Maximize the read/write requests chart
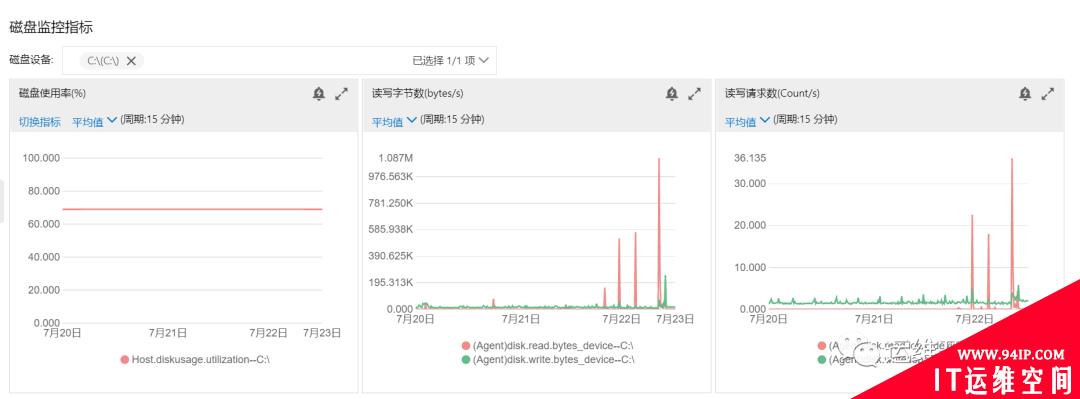The height and width of the screenshot is (399, 1080). click(1048, 94)
